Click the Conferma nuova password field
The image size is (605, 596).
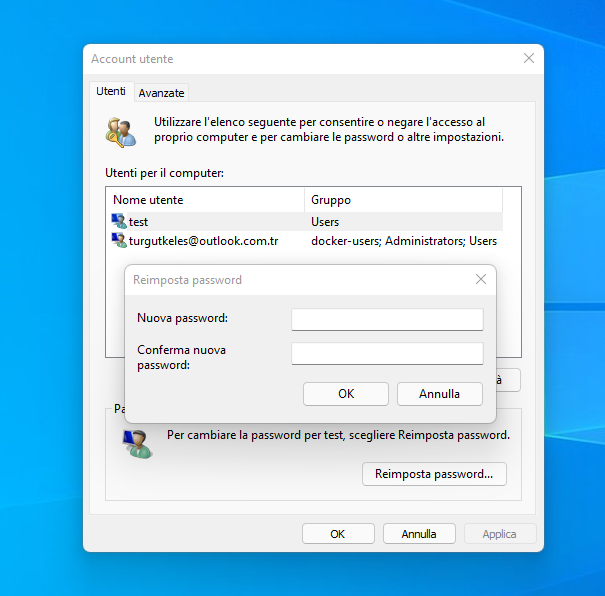[x=387, y=353]
